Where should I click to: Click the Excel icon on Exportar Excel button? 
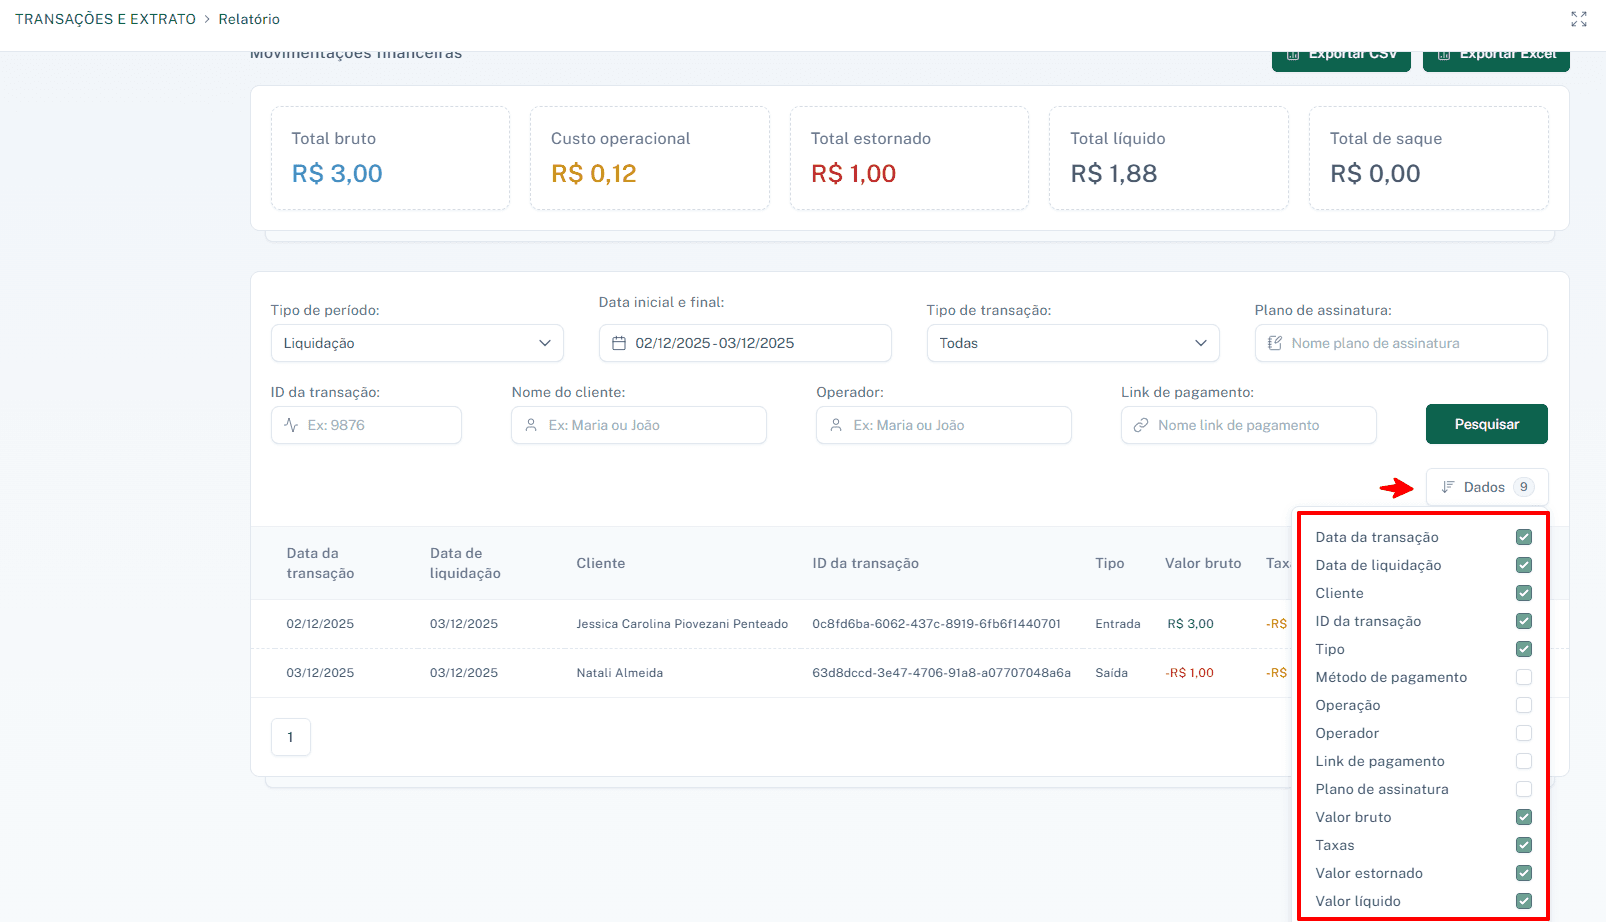coord(1444,54)
